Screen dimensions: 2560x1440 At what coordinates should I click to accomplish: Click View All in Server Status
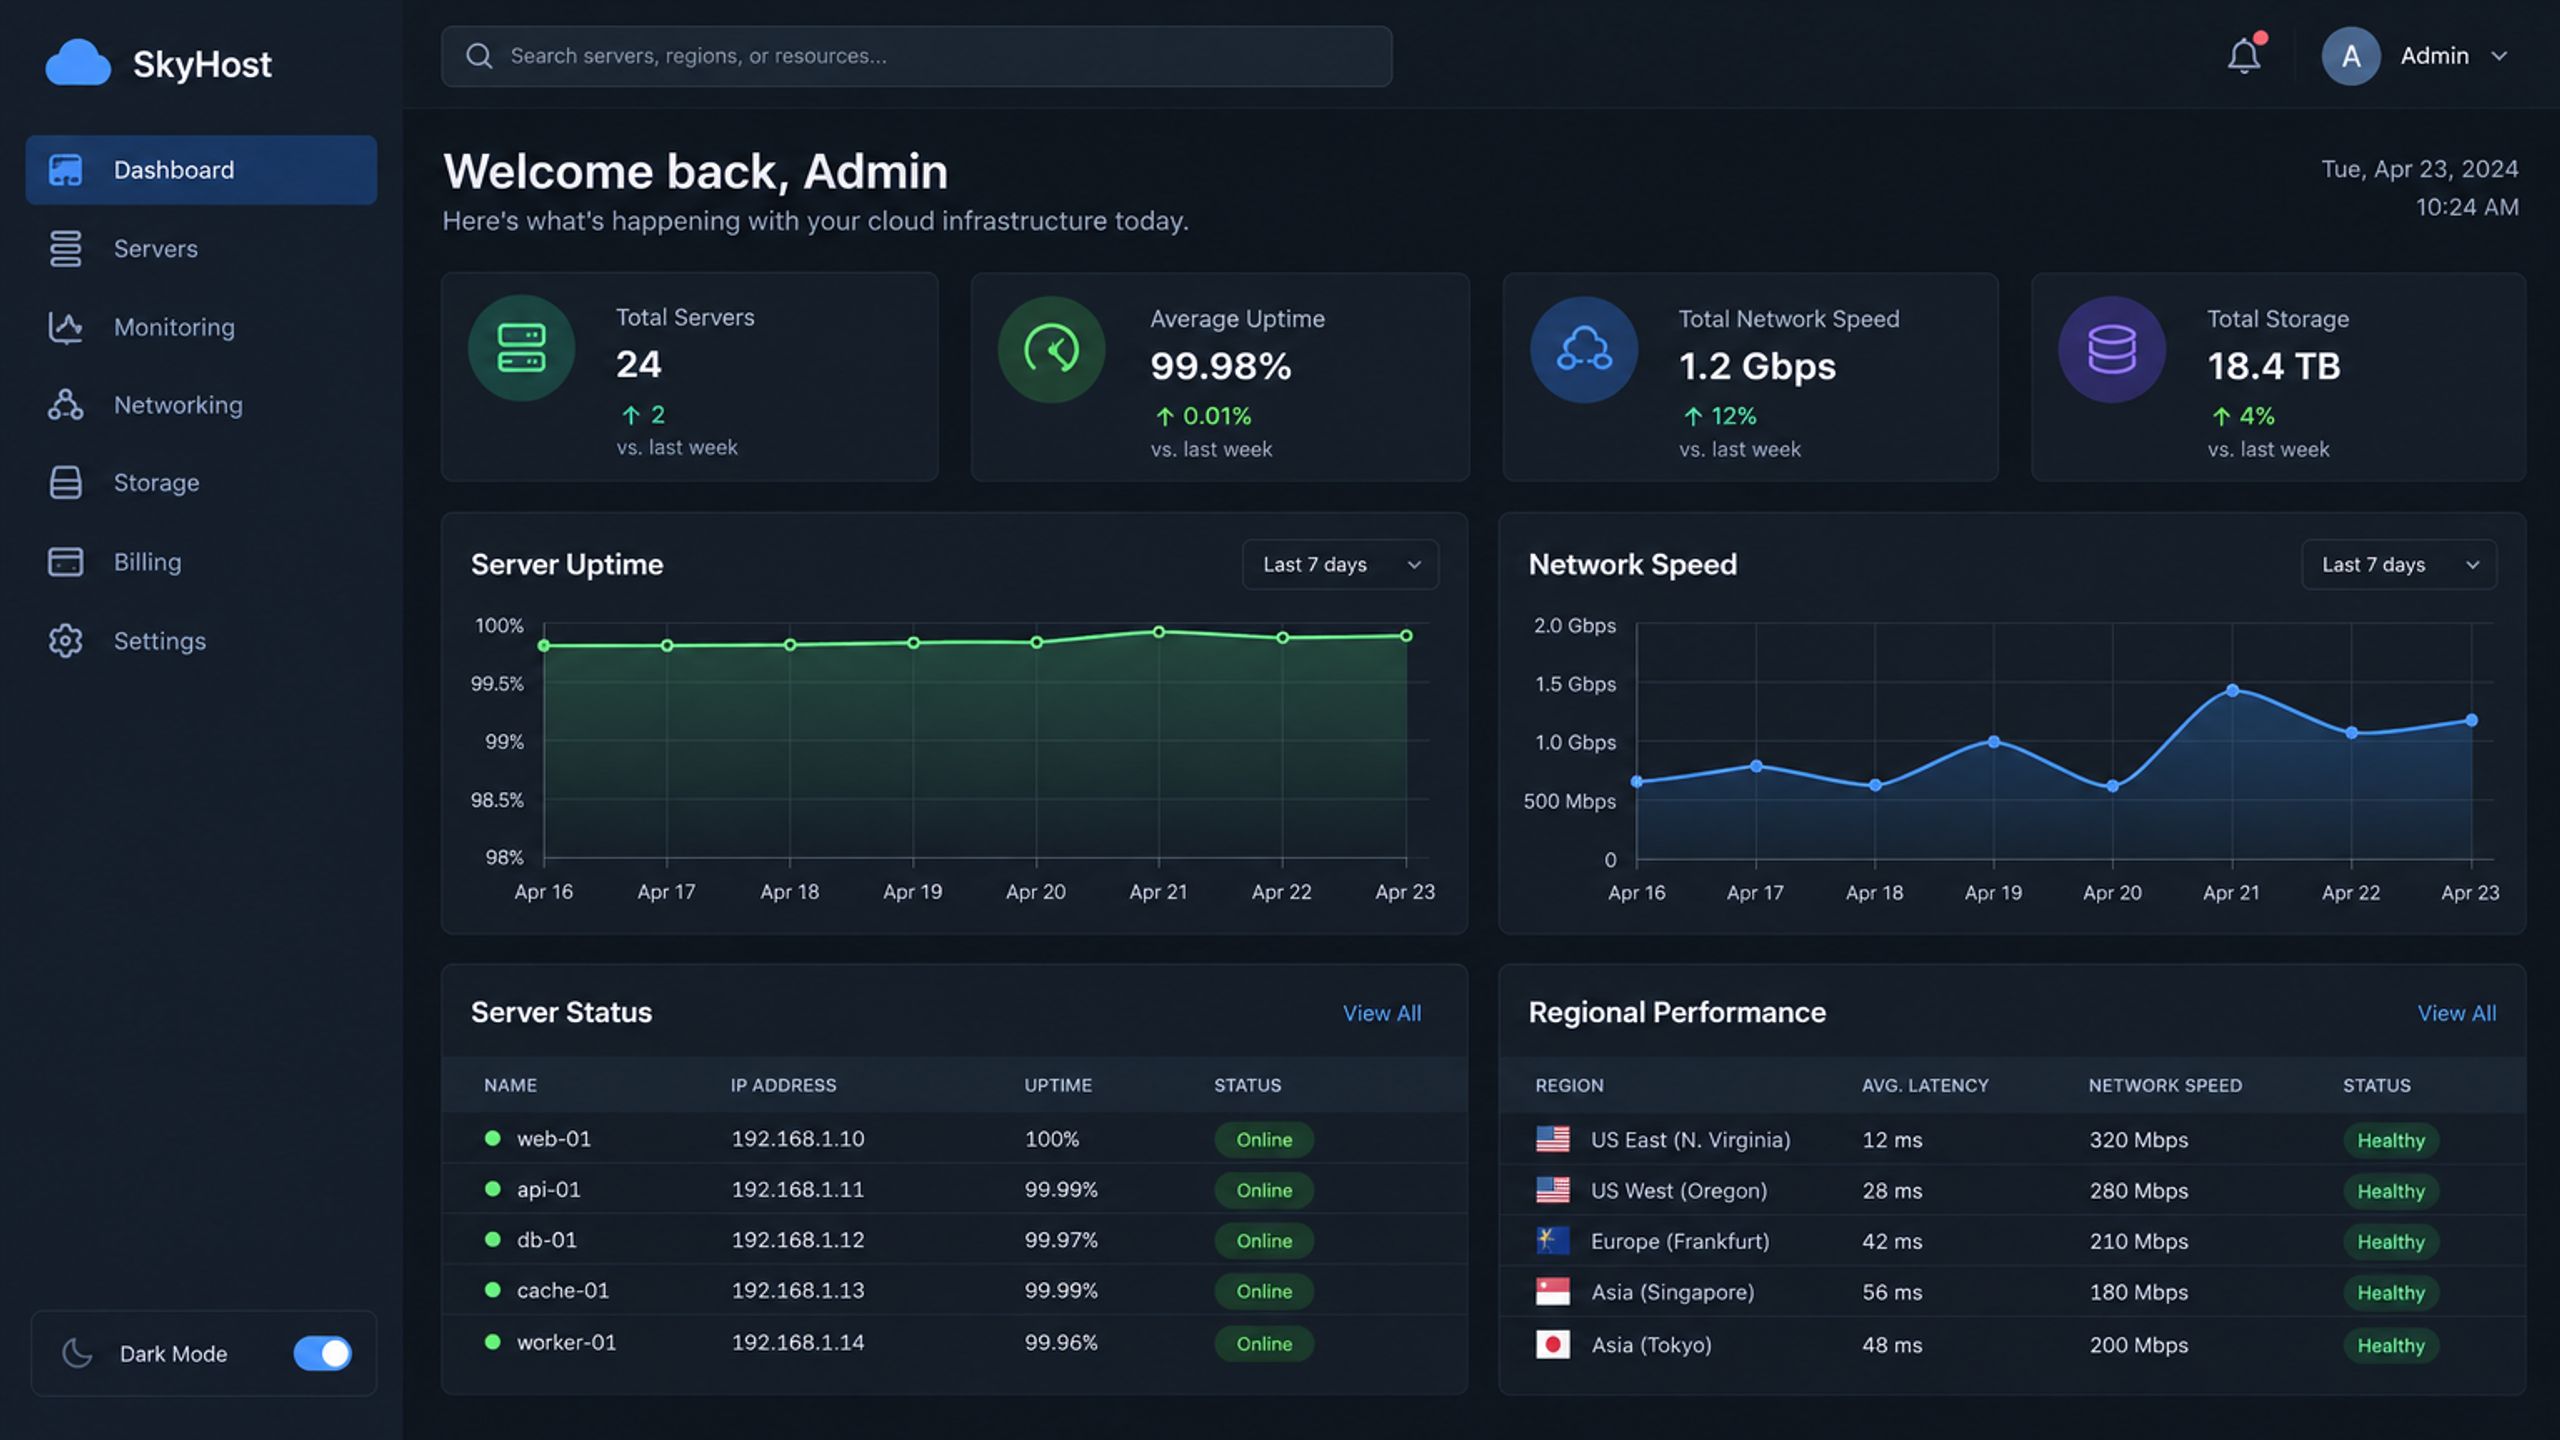[1381, 1013]
